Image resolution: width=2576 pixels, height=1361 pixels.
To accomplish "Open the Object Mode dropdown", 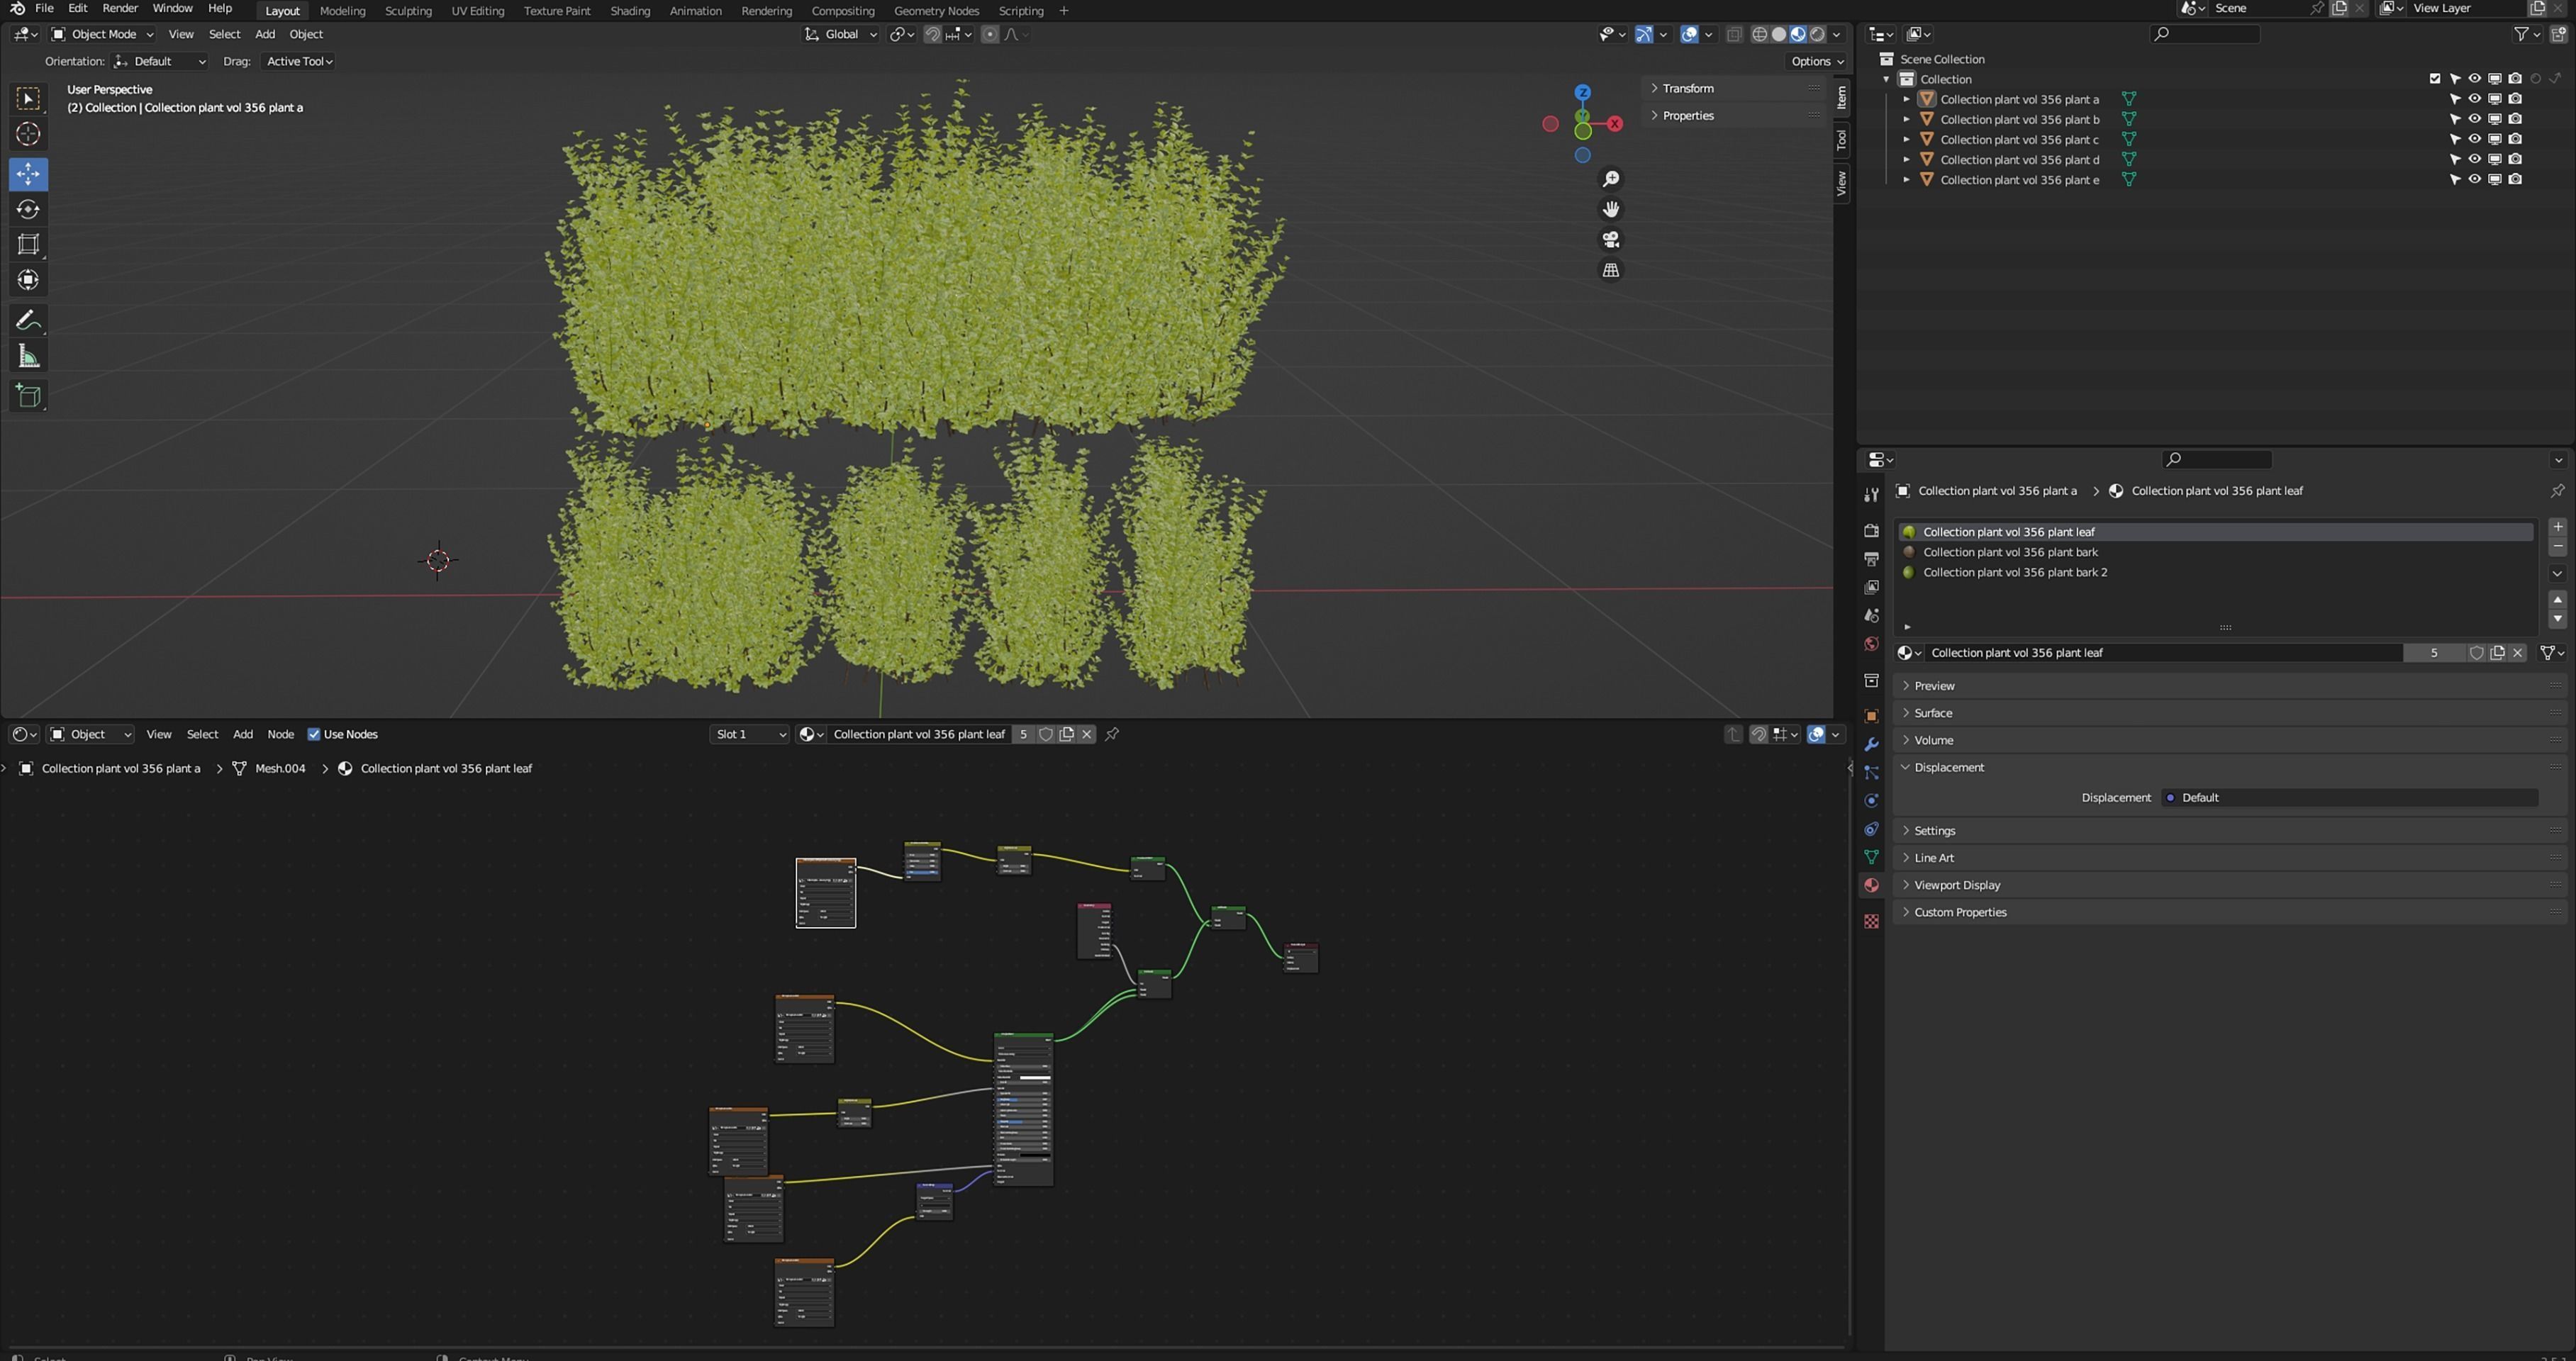I will [x=102, y=34].
